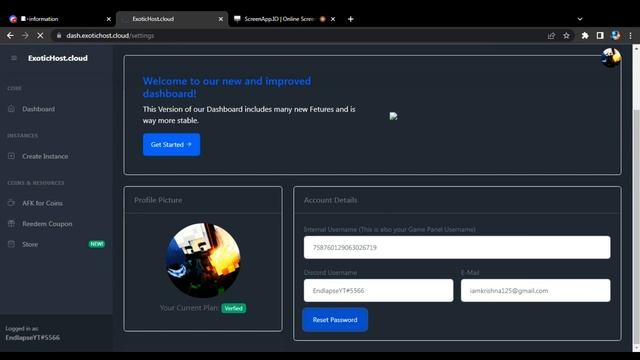Click the share page icon in address bar
This screenshot has height=360, width=640.
point(551,36)
